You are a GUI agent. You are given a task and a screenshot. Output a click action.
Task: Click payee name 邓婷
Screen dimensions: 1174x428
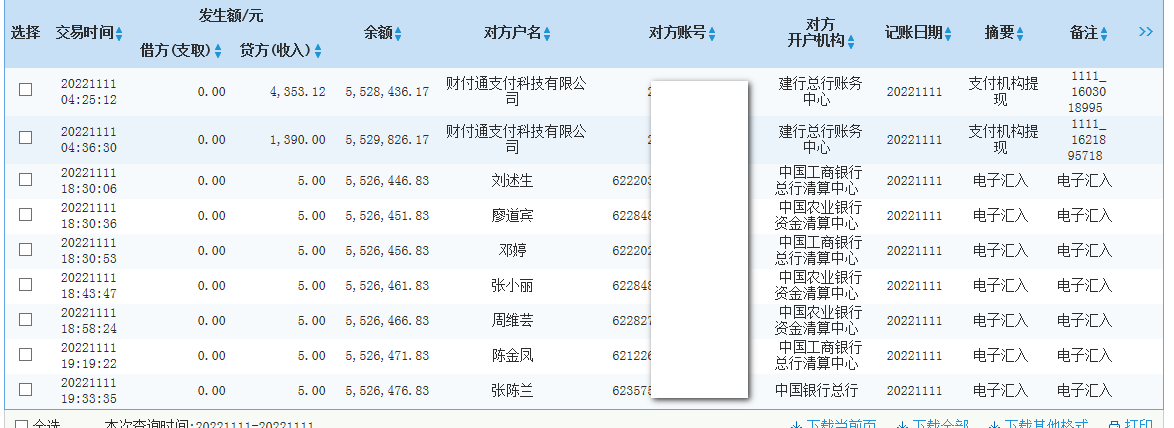(x=512, y=251)
